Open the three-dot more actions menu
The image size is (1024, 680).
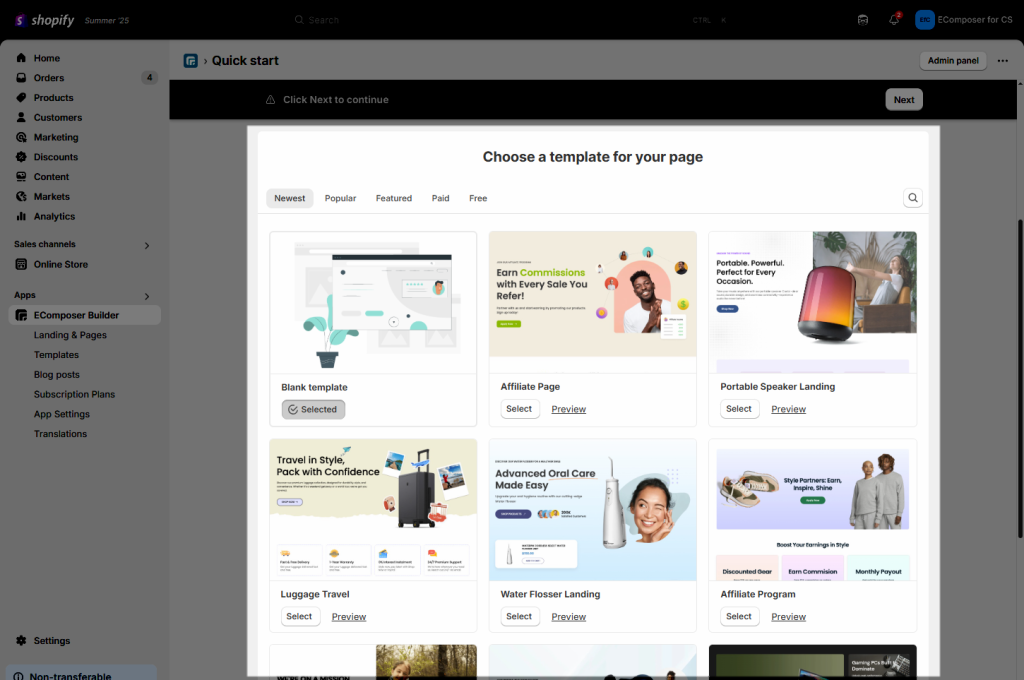click(x=1002, y=61)
